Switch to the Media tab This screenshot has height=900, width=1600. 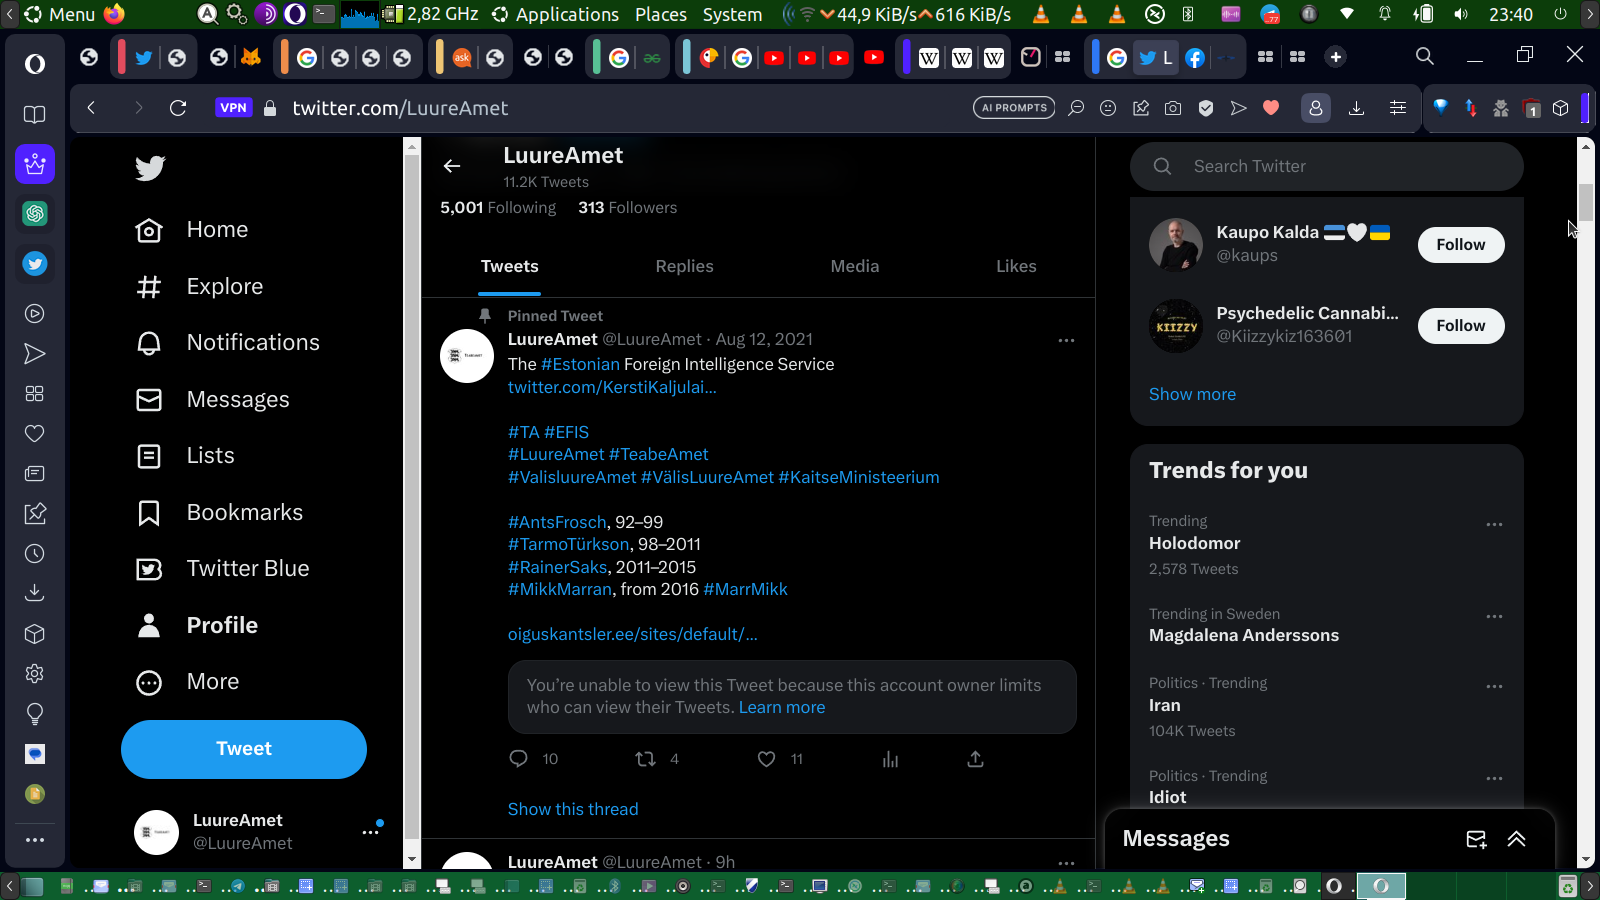[855, 267]
